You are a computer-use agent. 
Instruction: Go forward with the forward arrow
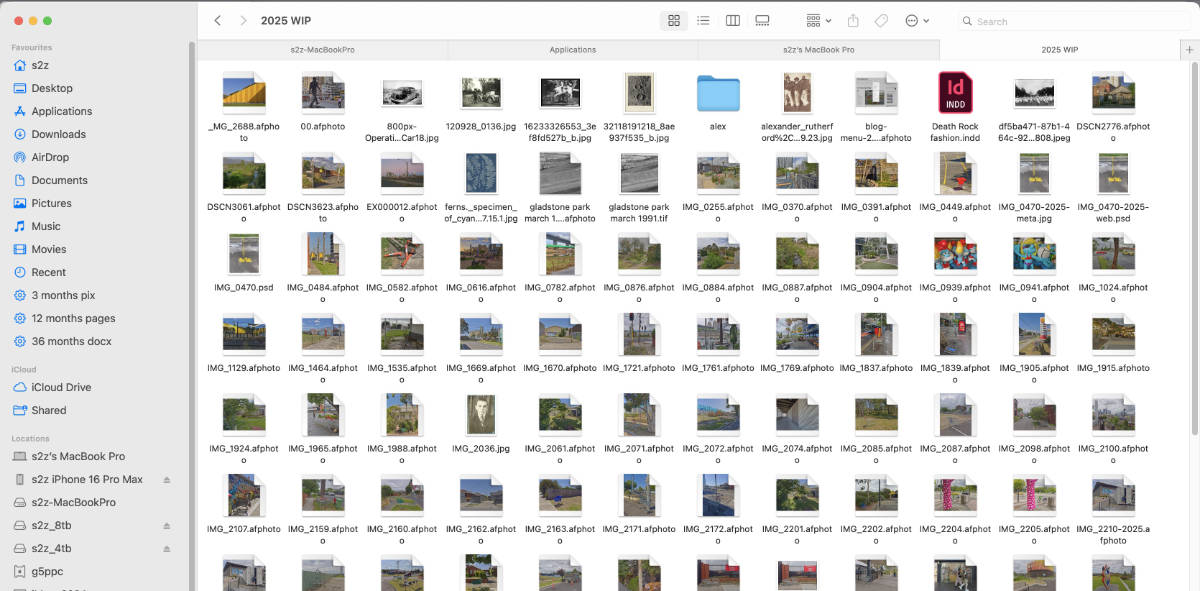tap(243, 20)
